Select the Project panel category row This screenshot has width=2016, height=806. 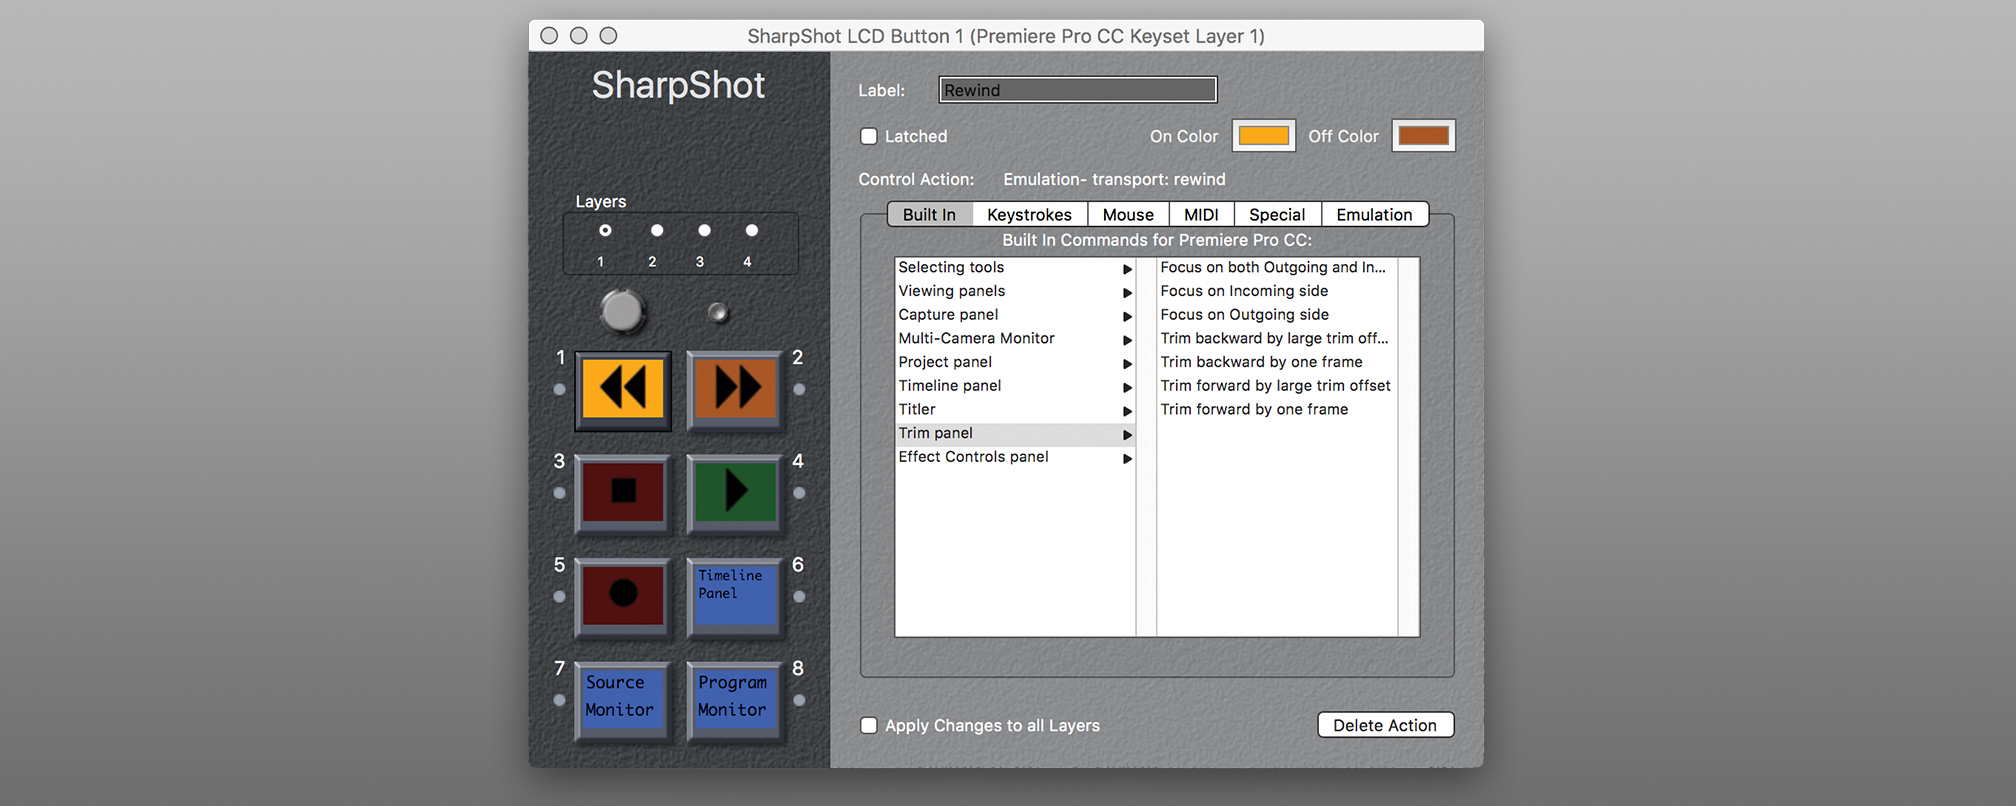coord(1015,362)
